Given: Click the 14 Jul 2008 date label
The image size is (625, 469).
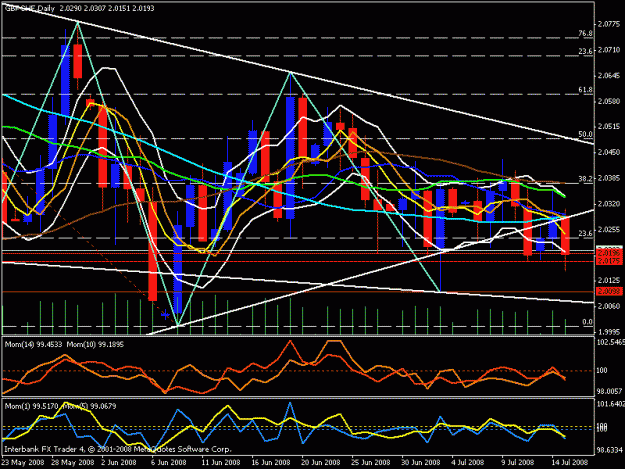Looking at the screenshot, I should click(570, 462).
